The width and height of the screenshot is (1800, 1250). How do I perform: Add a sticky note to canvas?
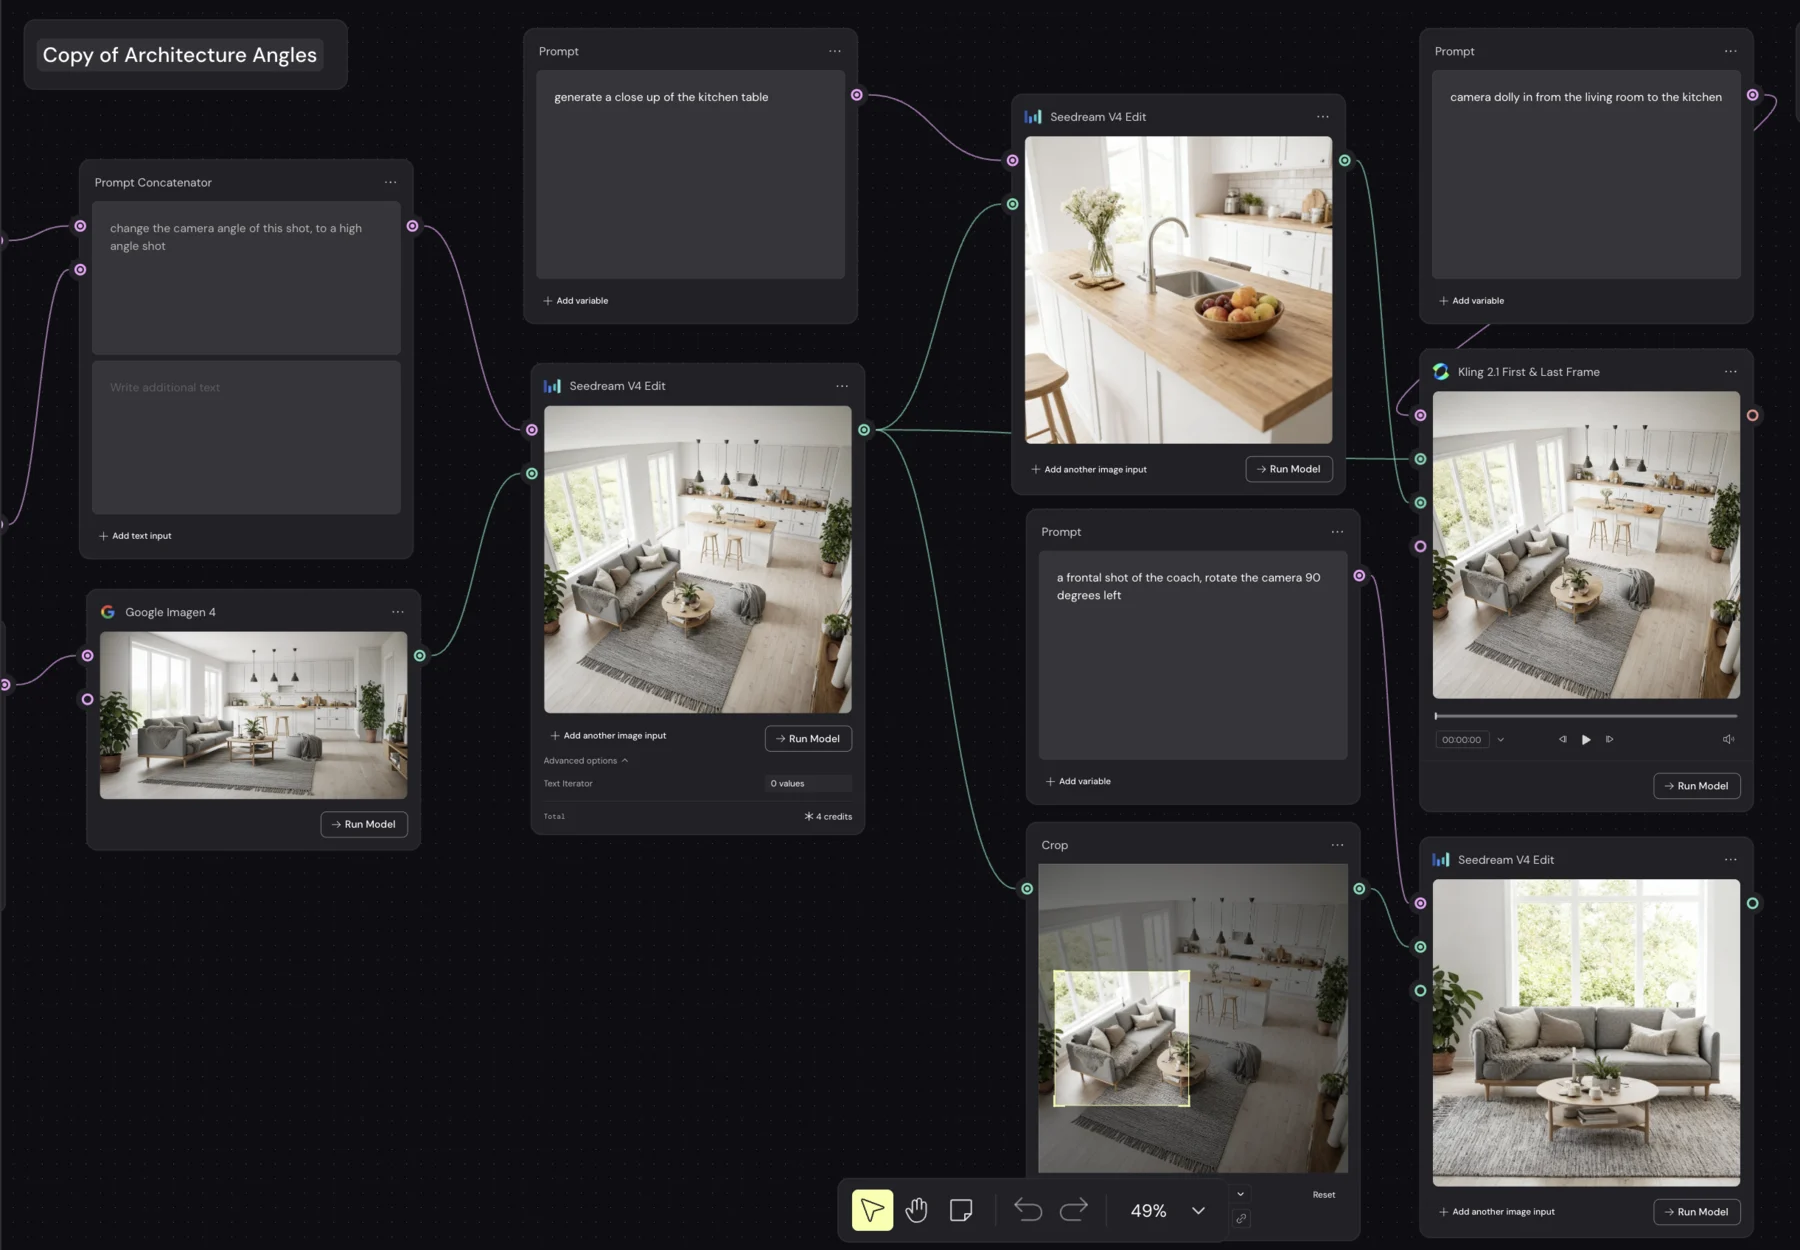point(961,1210)
